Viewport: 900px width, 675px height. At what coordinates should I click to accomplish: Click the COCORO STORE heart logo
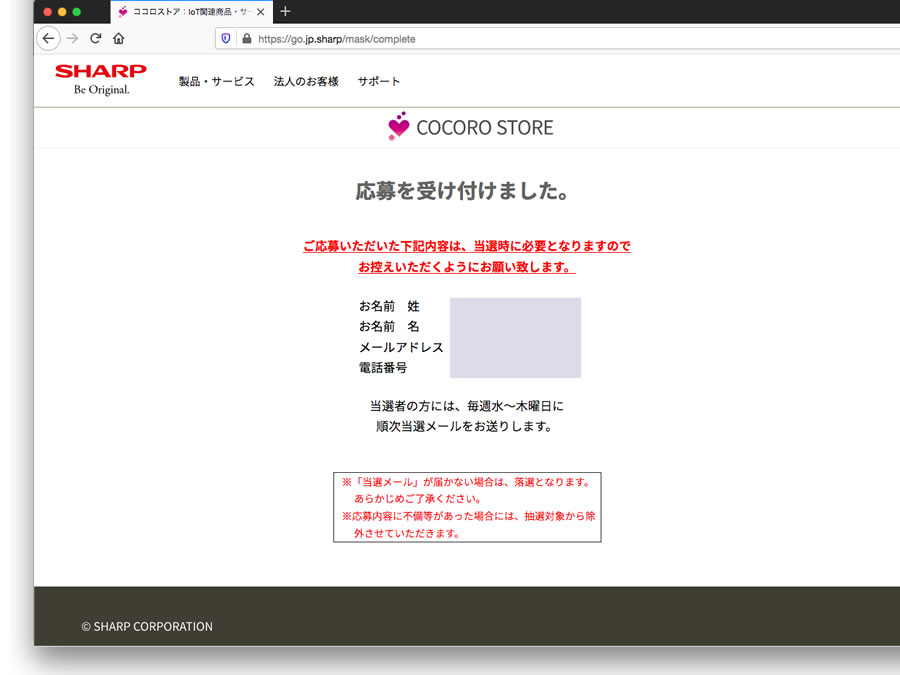coord(398,126)
